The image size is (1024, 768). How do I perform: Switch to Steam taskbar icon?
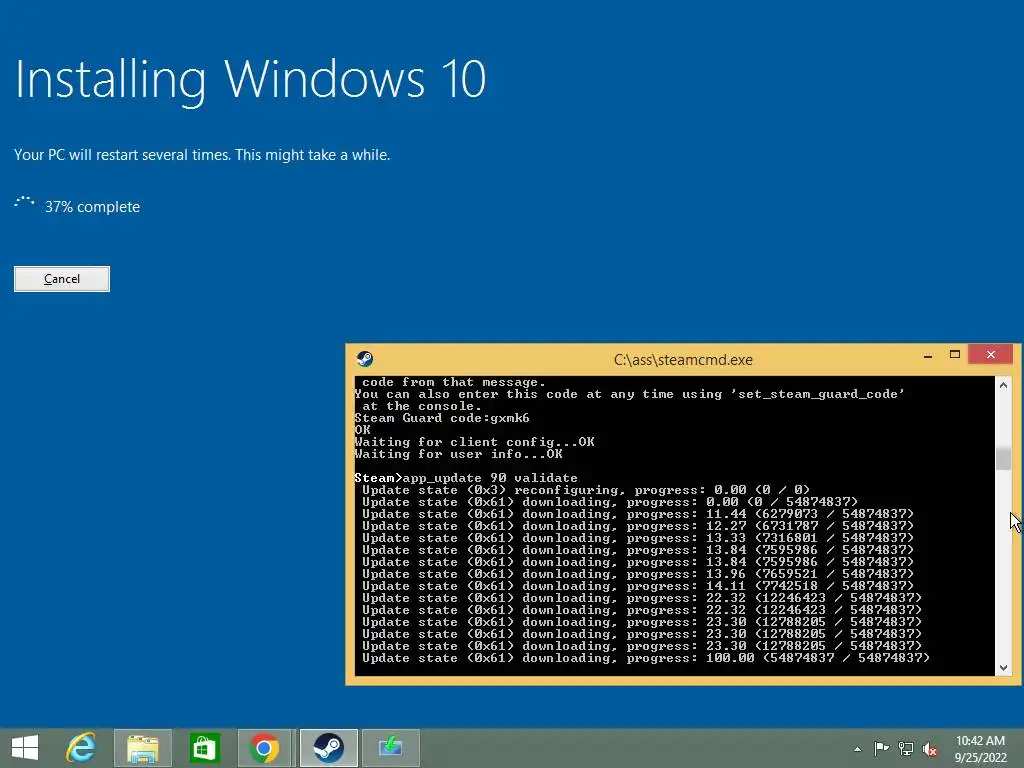[x=328, y=748]
